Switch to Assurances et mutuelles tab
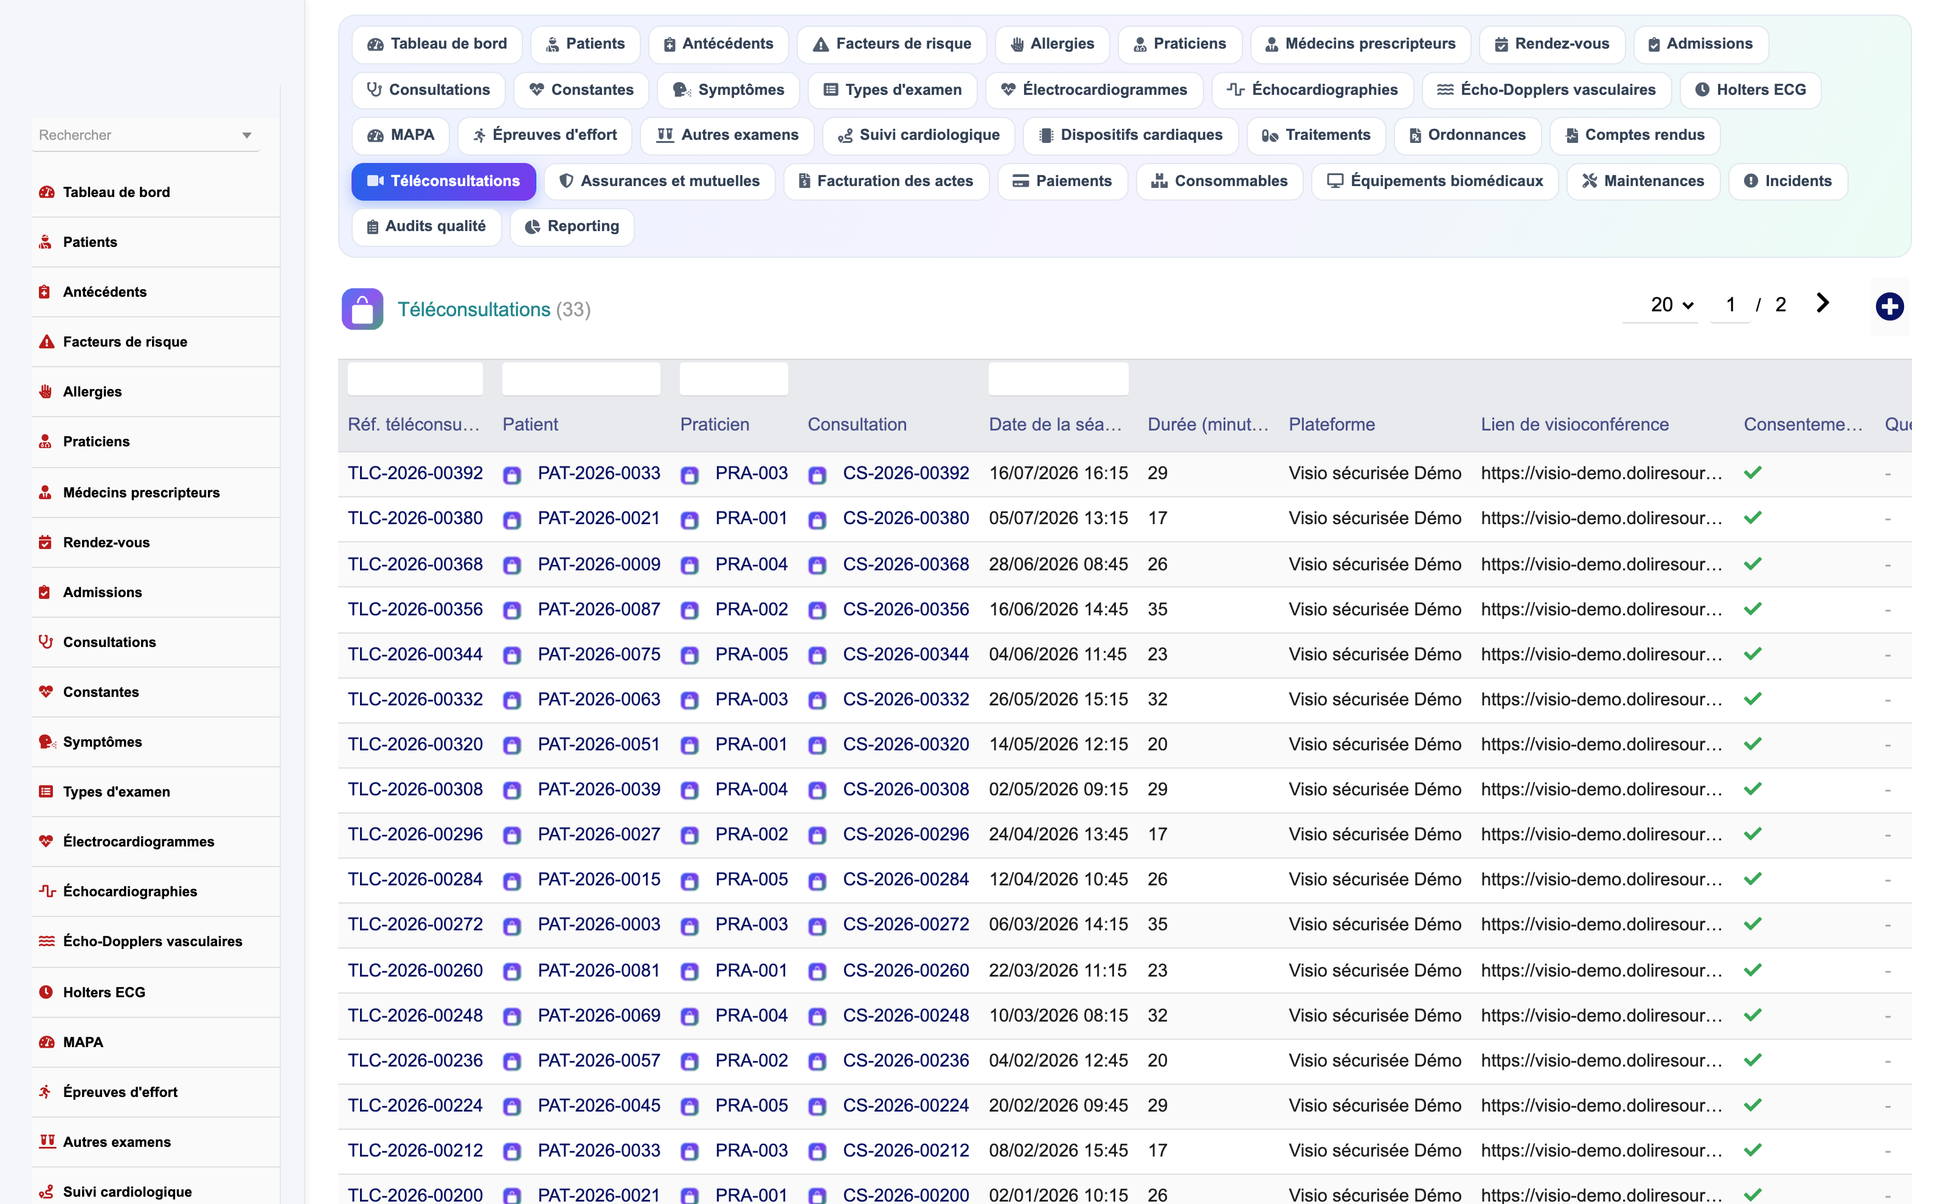 [660, 181]
